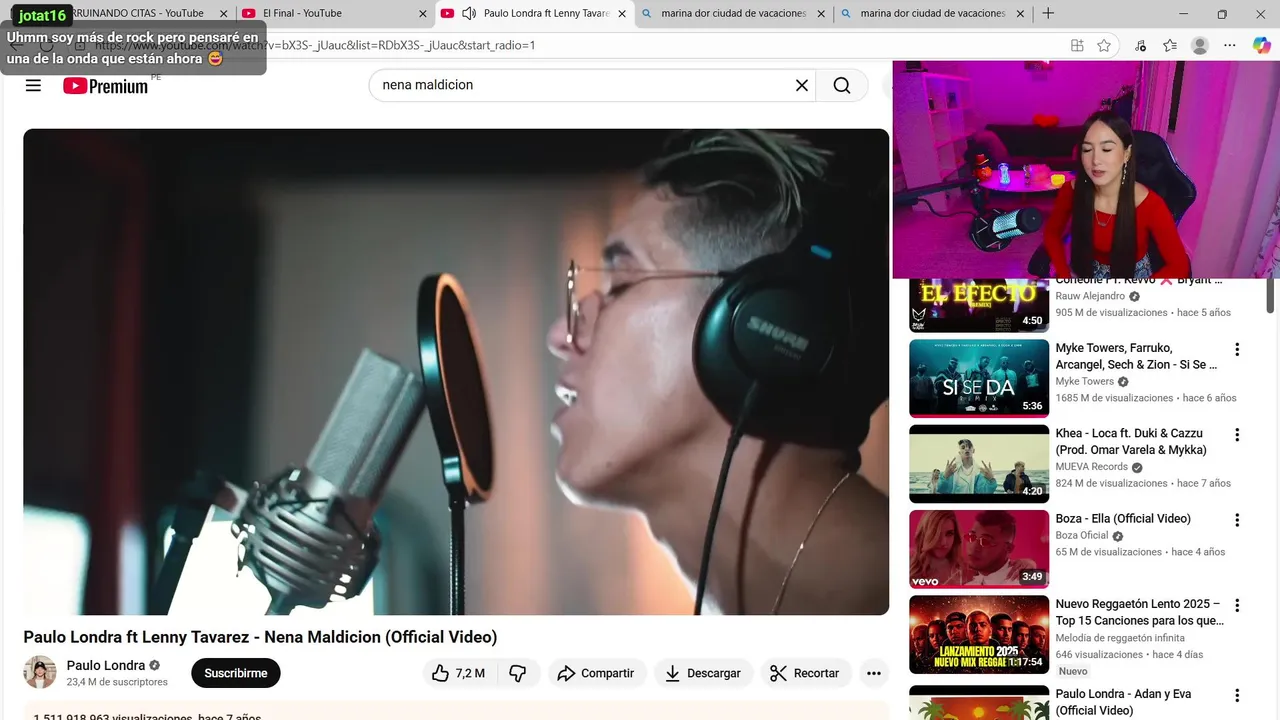The width and height of the screenshot is (1280, 720).
Task: Open a new browser tab with plus
Action: pos(1048,13)
